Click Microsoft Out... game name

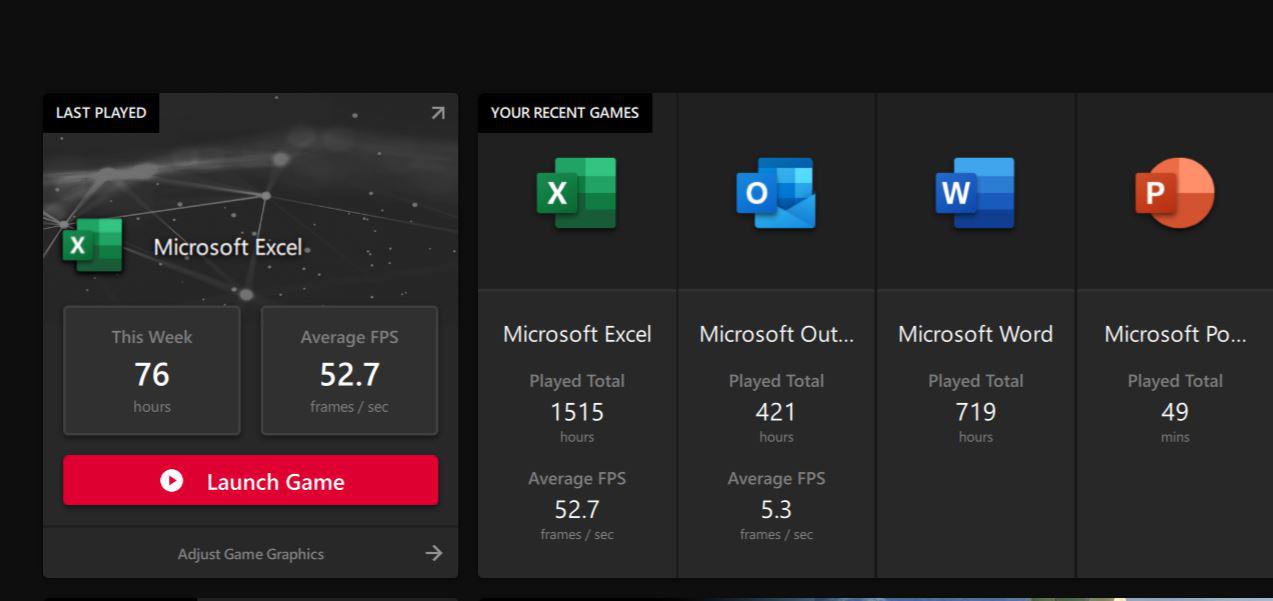pyautogui.click(x=777, y=334)
